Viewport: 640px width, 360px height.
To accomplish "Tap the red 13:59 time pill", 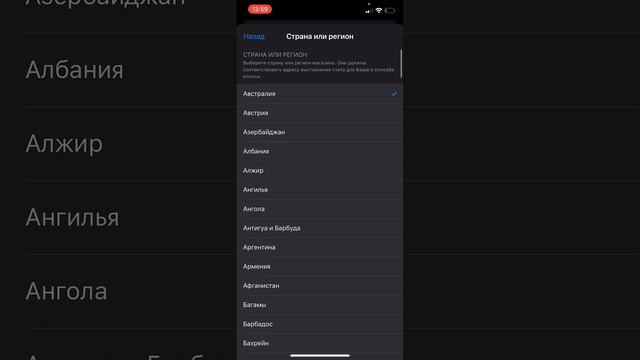I will click(260, 9).
